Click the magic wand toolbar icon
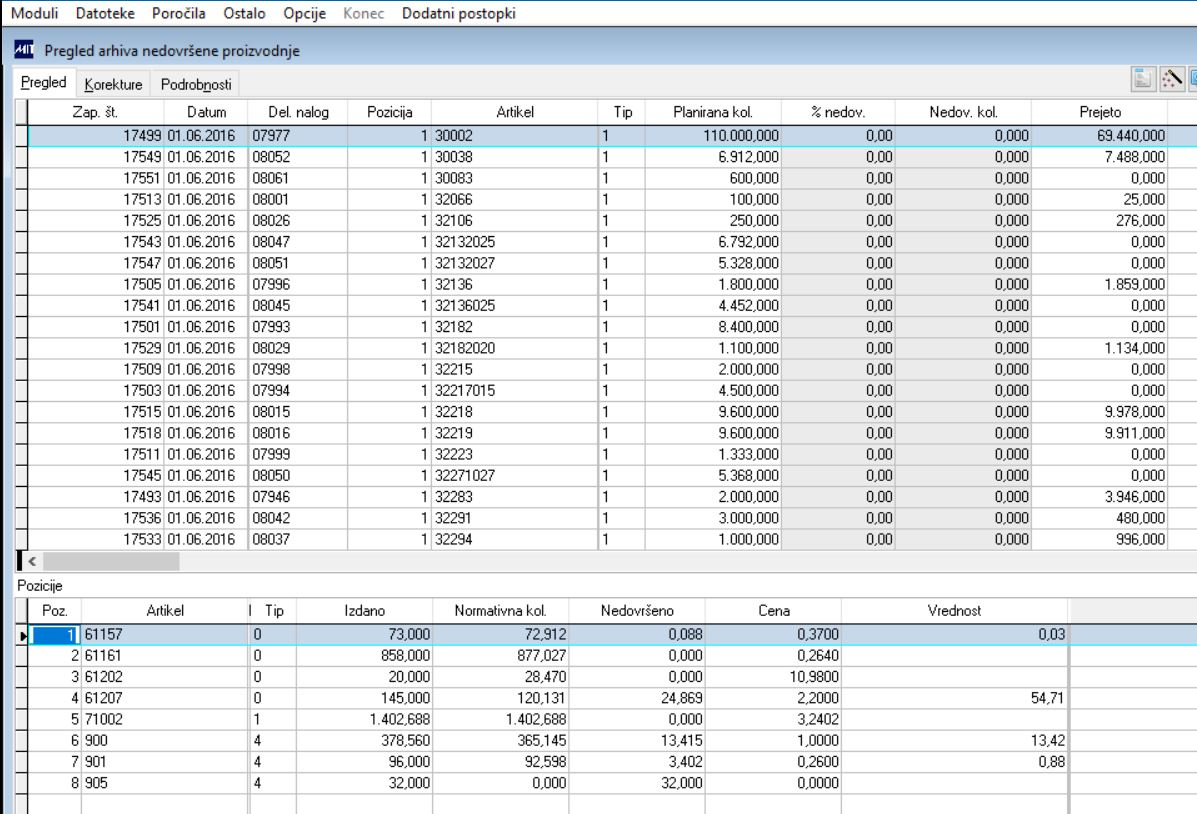1197x814 pixels. pos(1172,79)
